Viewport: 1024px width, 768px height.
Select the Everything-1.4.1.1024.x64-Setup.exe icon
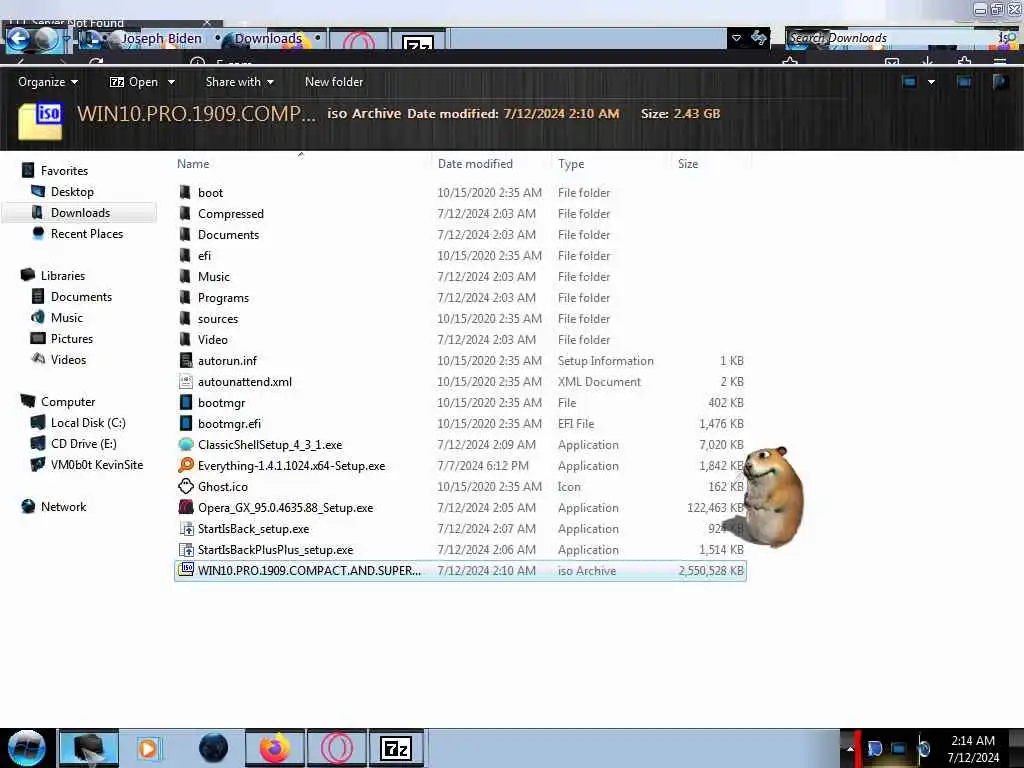[186, 466]
